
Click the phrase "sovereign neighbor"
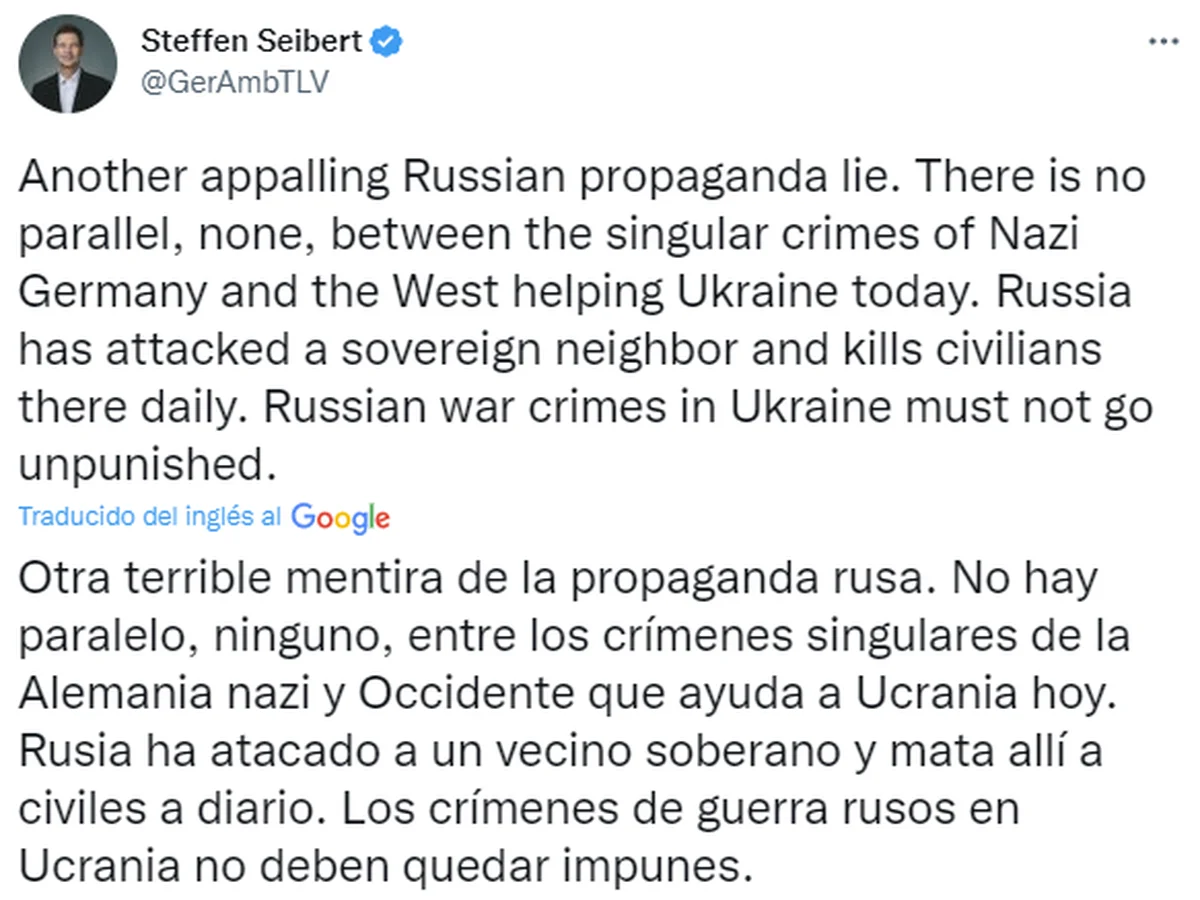coord(525,352)
